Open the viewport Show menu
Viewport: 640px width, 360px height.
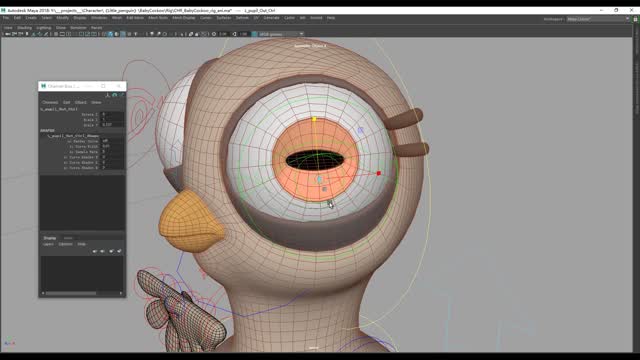point(60,28)
